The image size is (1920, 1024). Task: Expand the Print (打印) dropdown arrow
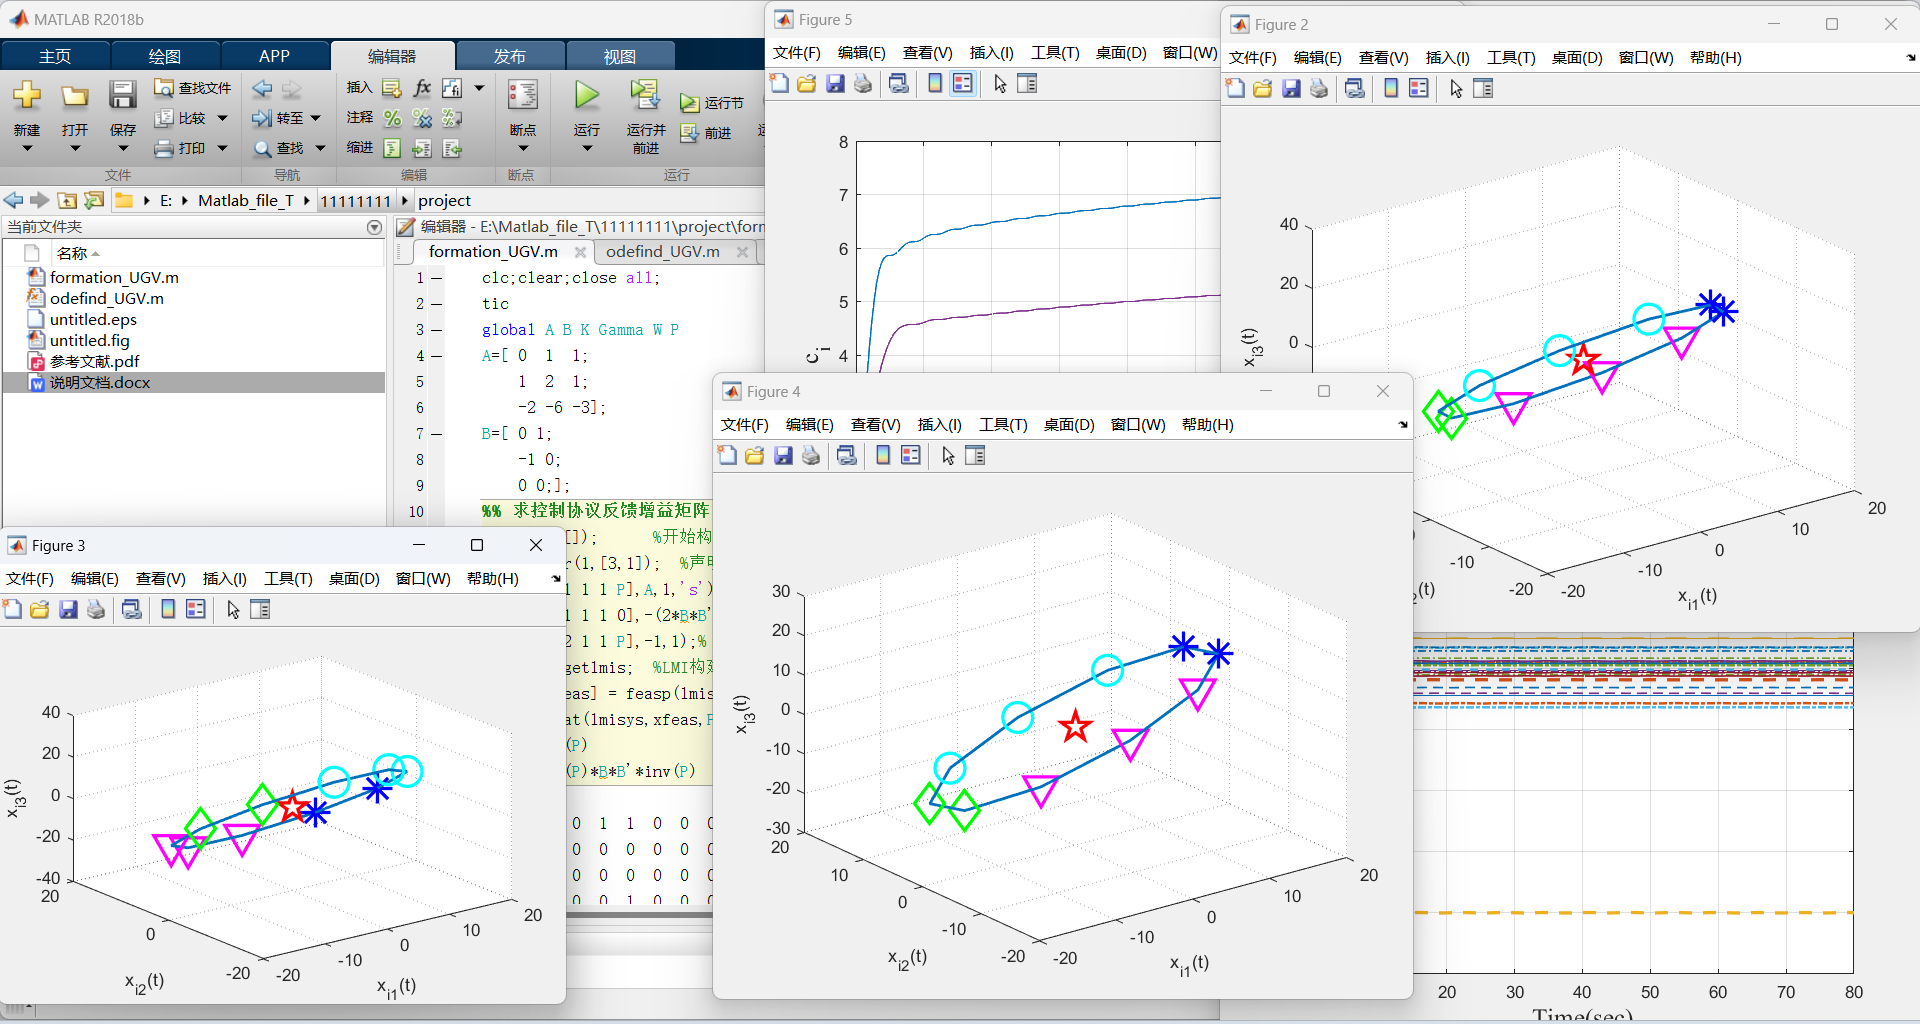pos(222,148)
